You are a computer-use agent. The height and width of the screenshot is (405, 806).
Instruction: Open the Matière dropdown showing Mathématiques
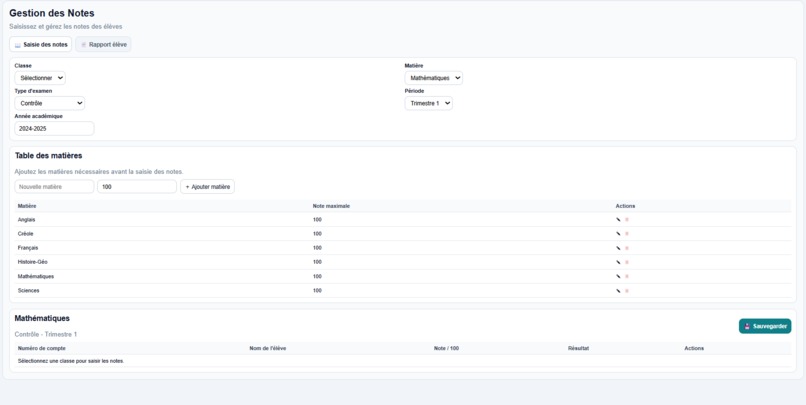433,78
